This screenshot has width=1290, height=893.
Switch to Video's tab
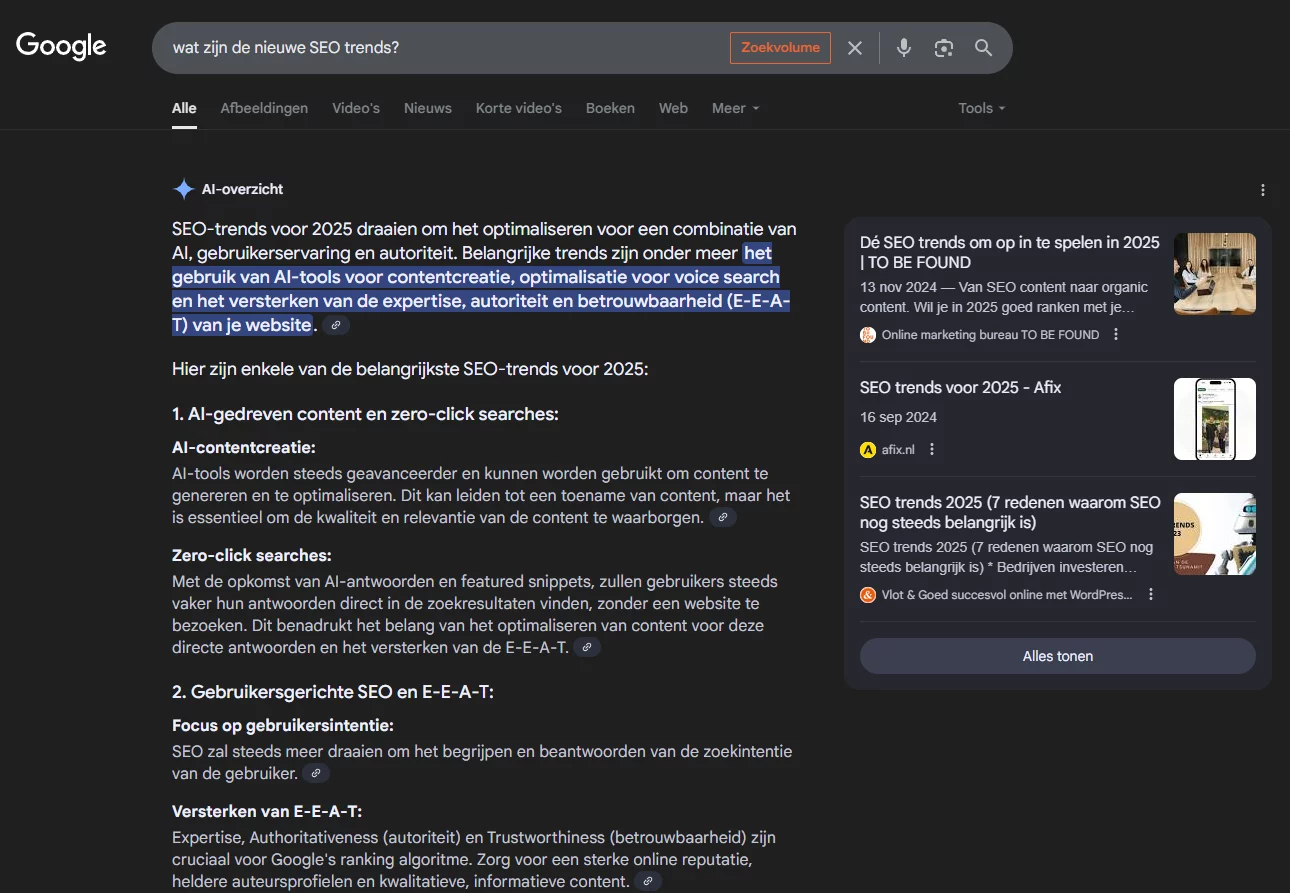(356, 108)
